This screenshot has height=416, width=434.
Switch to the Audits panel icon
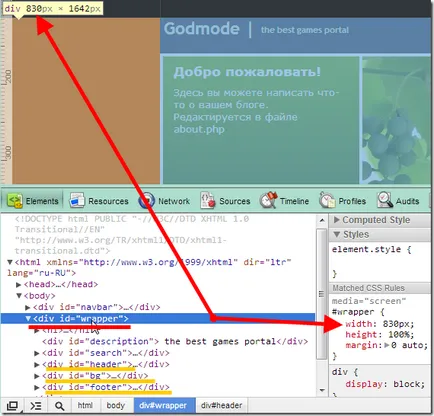385,200
